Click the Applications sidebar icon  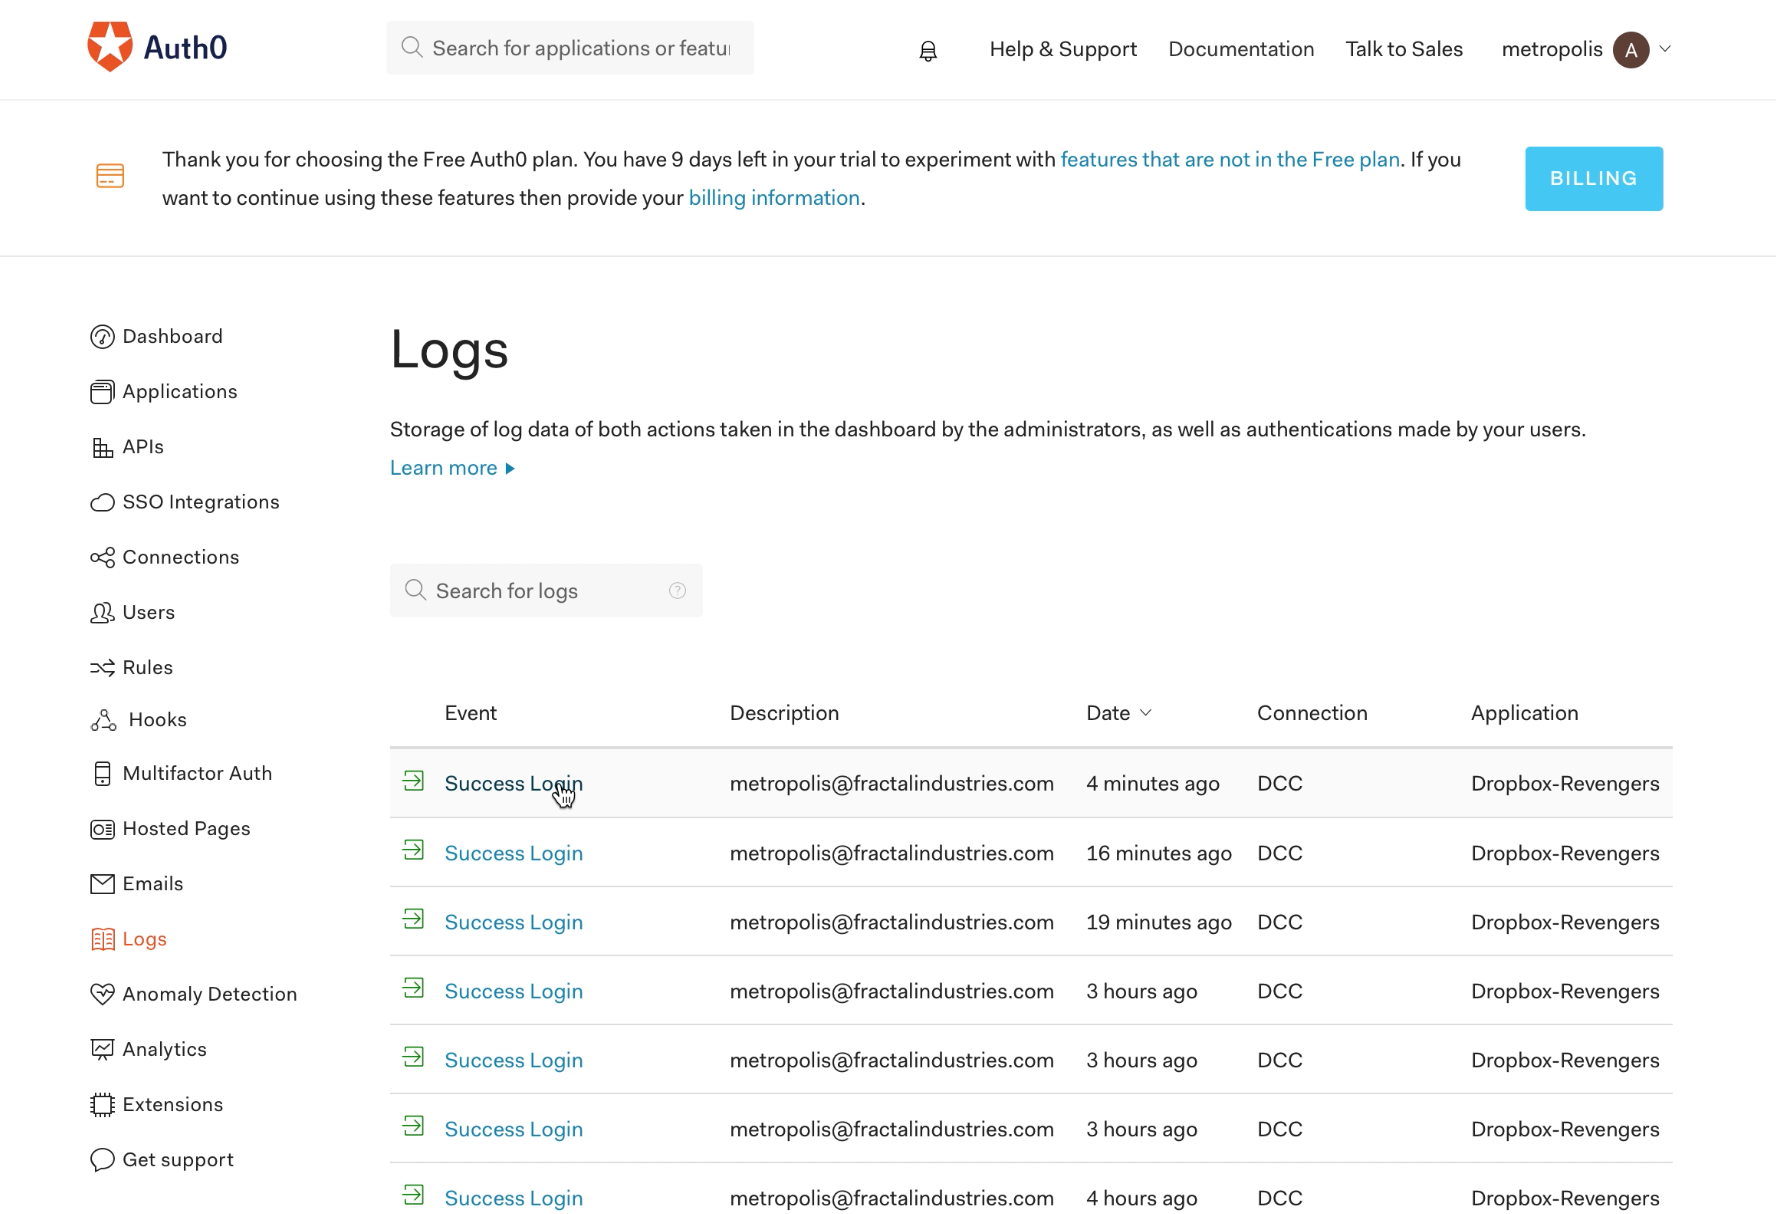tap(102, 392)
